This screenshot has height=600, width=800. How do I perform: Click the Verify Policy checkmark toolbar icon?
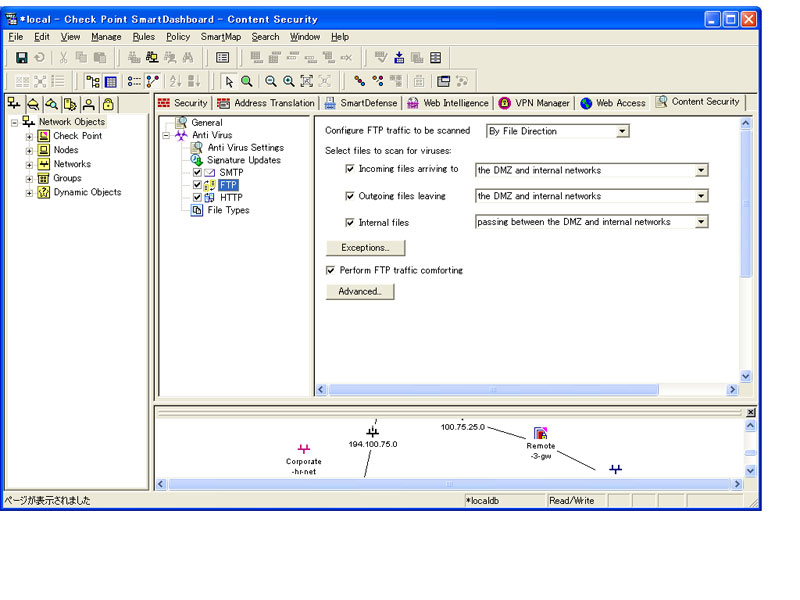[x=381, y=58]
